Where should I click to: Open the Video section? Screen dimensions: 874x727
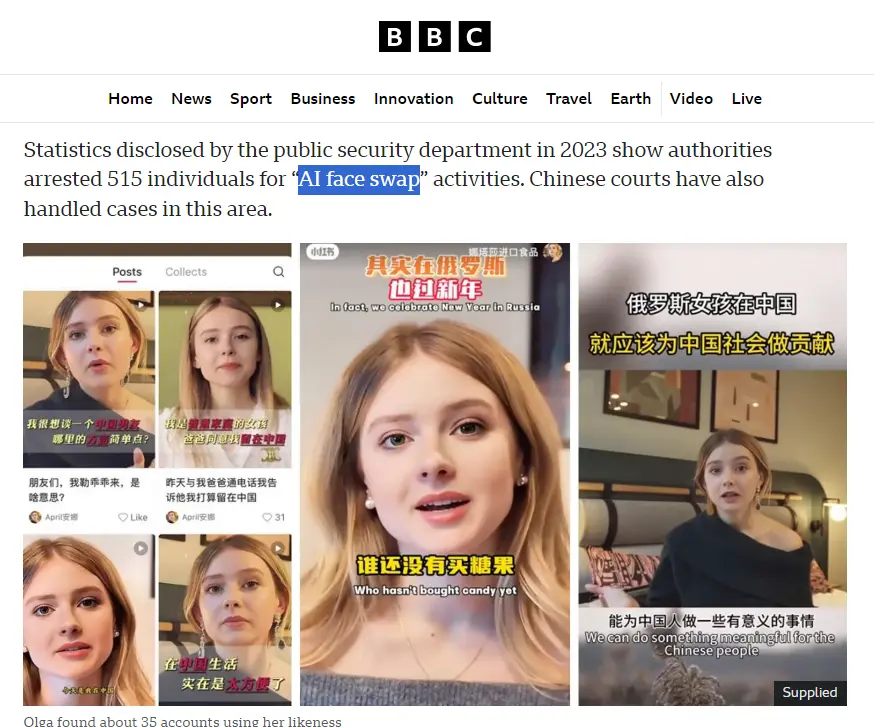click(x=691, y=99)
